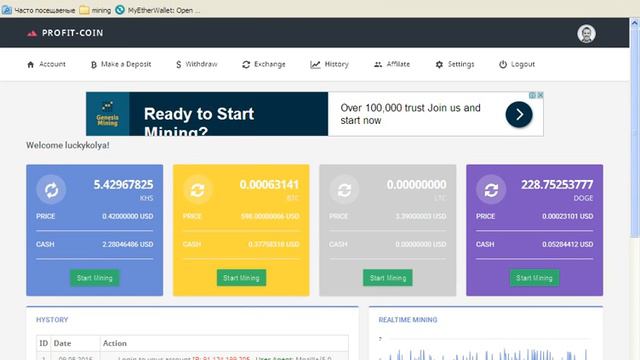Click the scrollbar up arrow
The image size is (640, 360).
click(x=634, y=23)
